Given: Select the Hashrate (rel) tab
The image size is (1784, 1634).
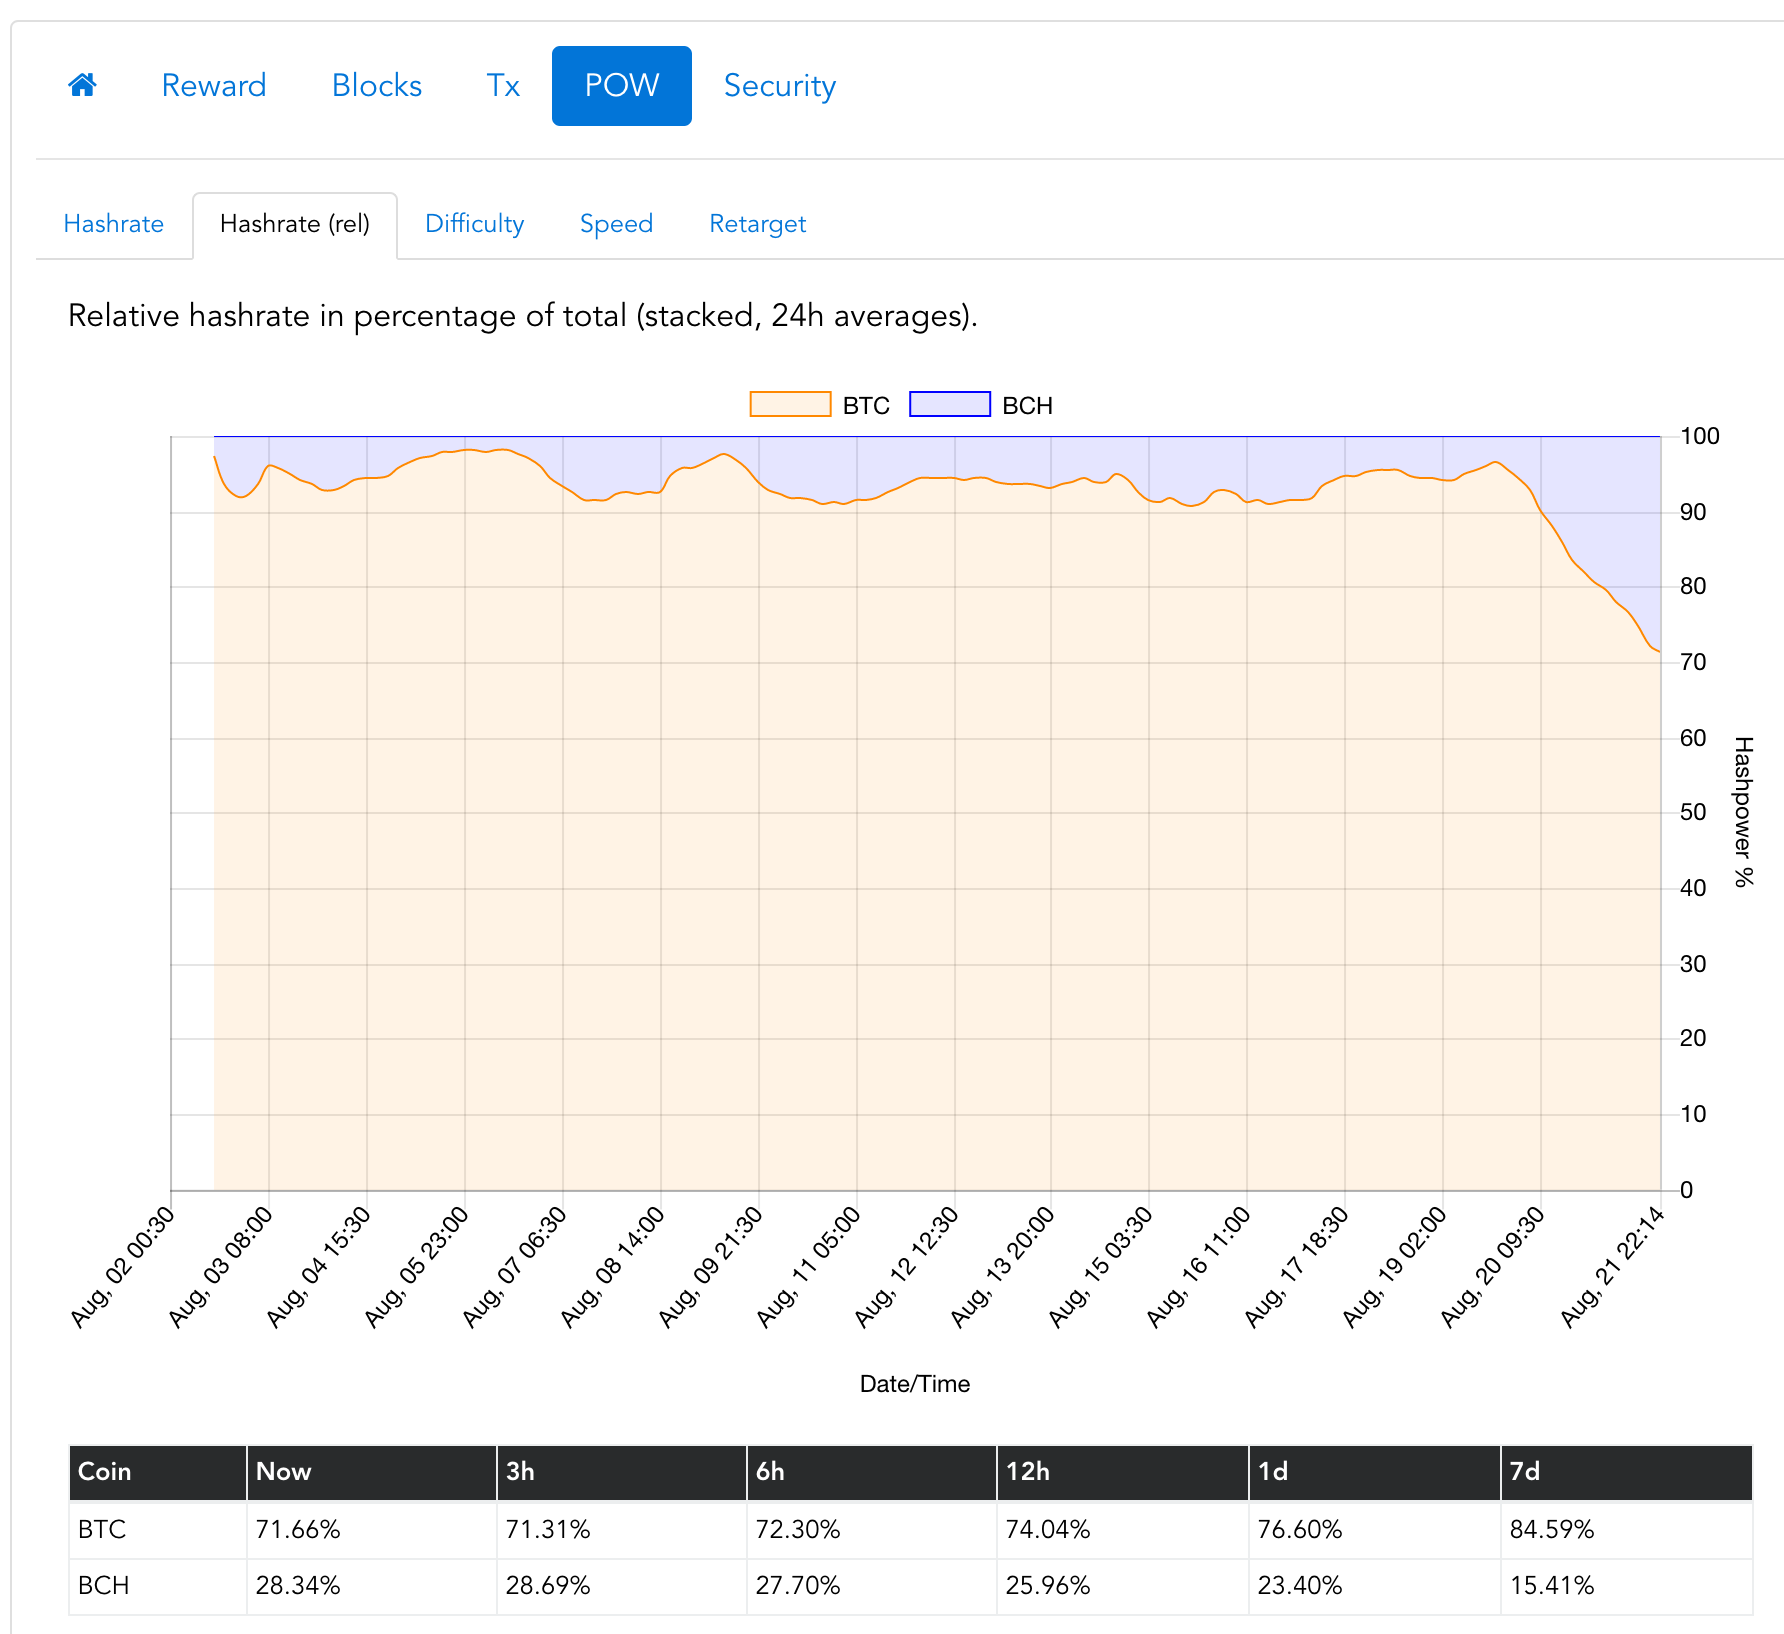Looking at the screenshot, I should 295,223.
